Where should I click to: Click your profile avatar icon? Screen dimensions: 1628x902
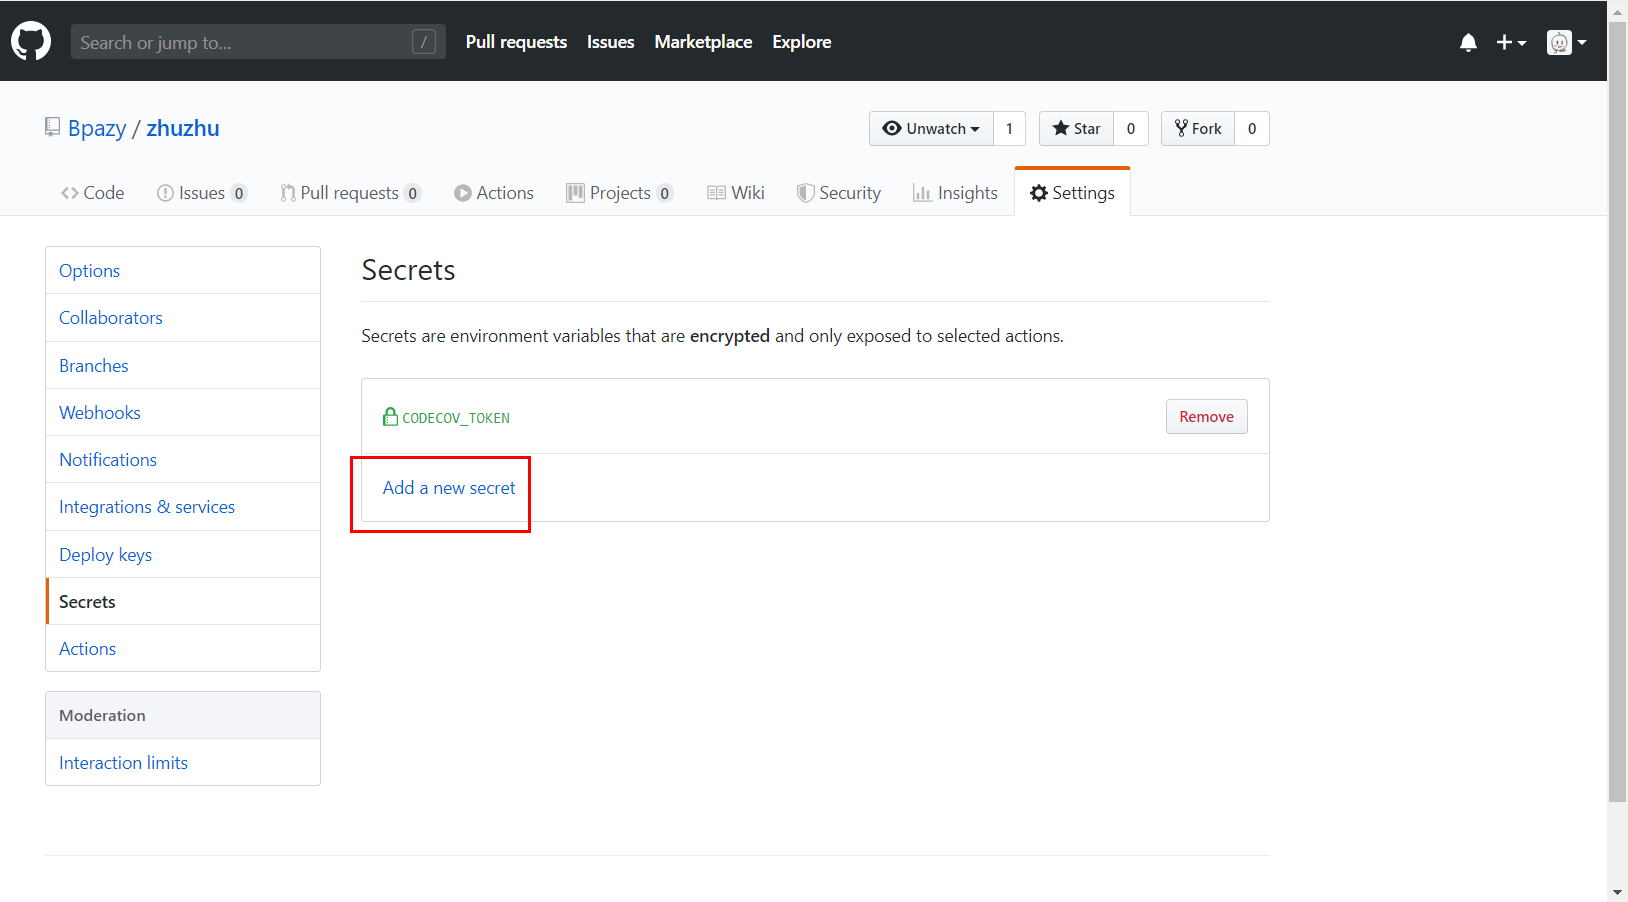[1560, 42]
